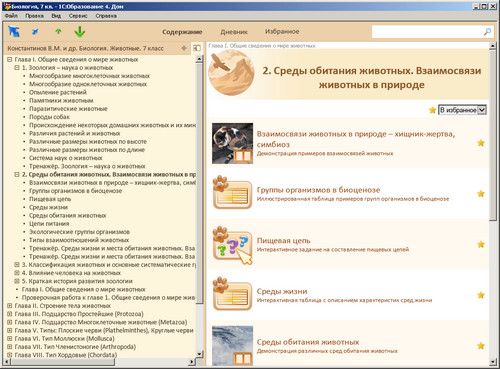The height and width of the screenshot is (369, 500).
Task: Click tree panel scroll-down arrow
Action: [x=199, y=354]
